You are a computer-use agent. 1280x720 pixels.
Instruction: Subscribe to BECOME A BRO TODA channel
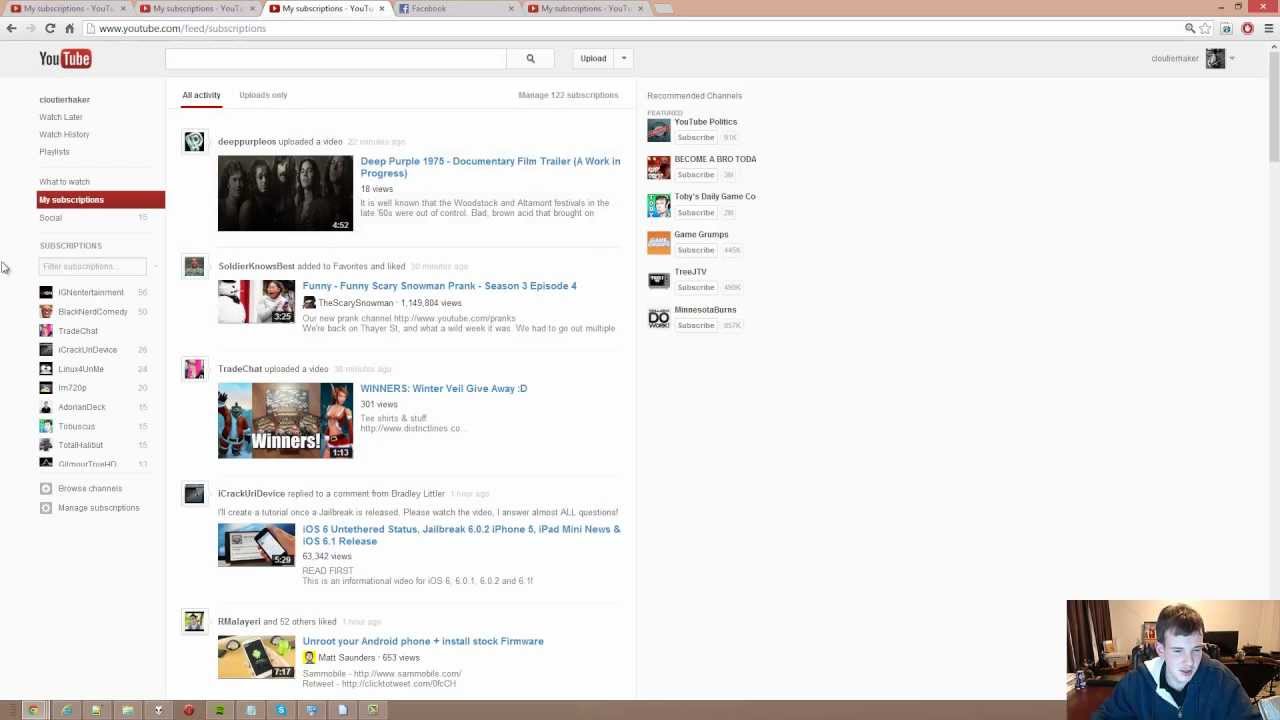click(x=695, y=175)
